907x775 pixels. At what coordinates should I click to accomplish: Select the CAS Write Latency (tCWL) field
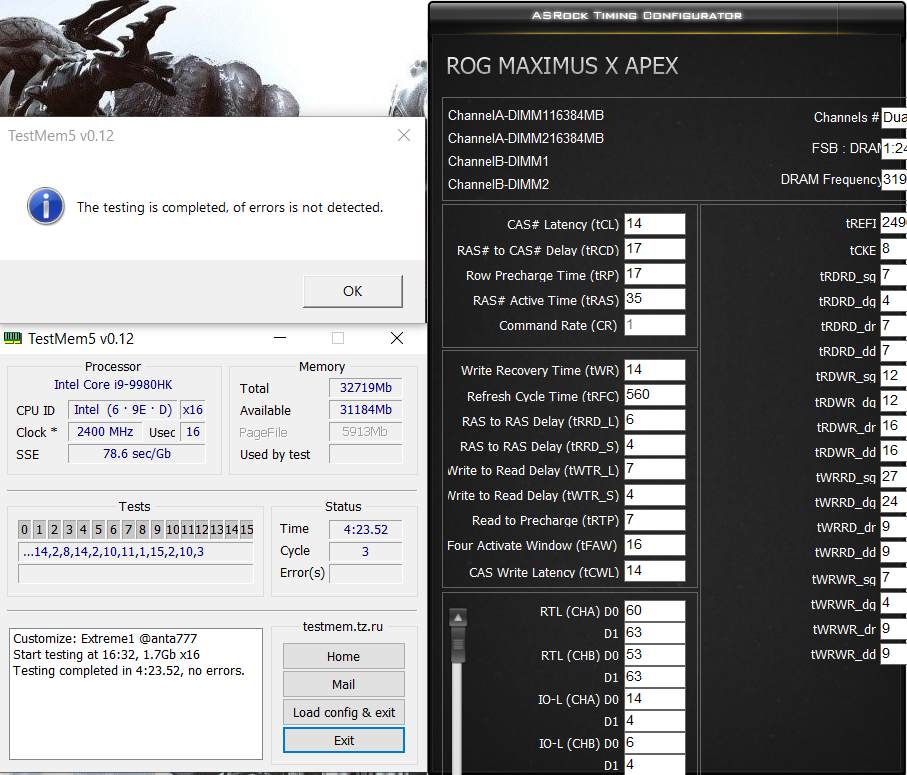point(655,571)
